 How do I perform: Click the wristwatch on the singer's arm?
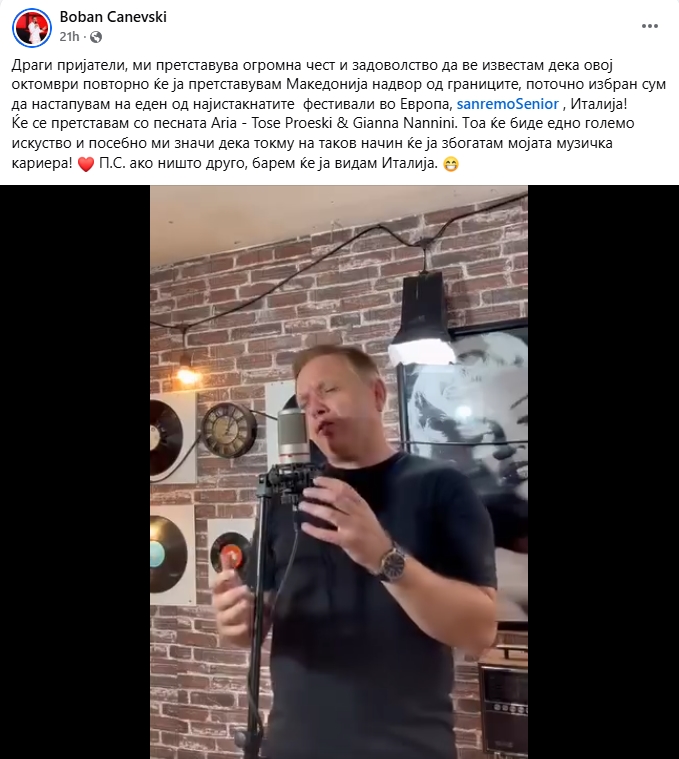(392, 563)
